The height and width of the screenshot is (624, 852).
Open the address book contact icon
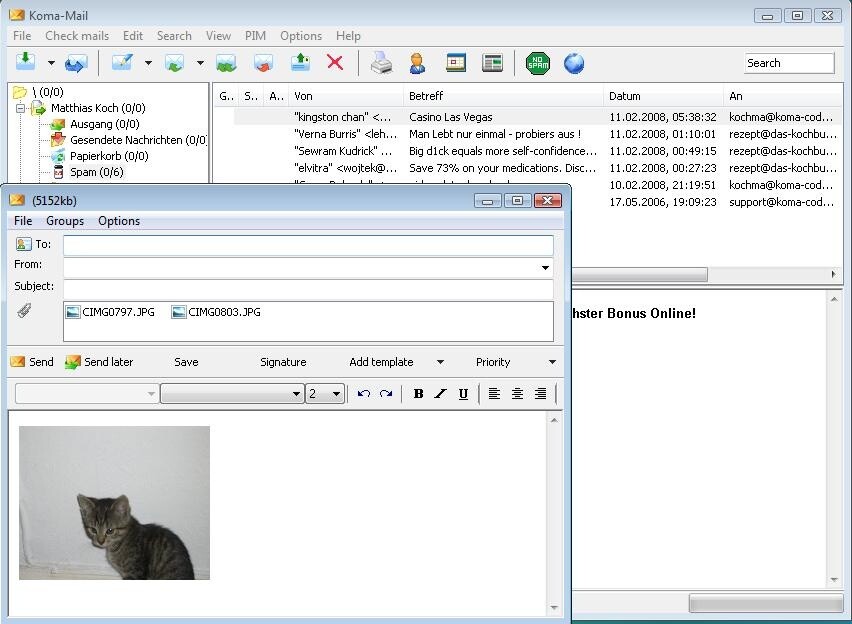tap(418, 63)
